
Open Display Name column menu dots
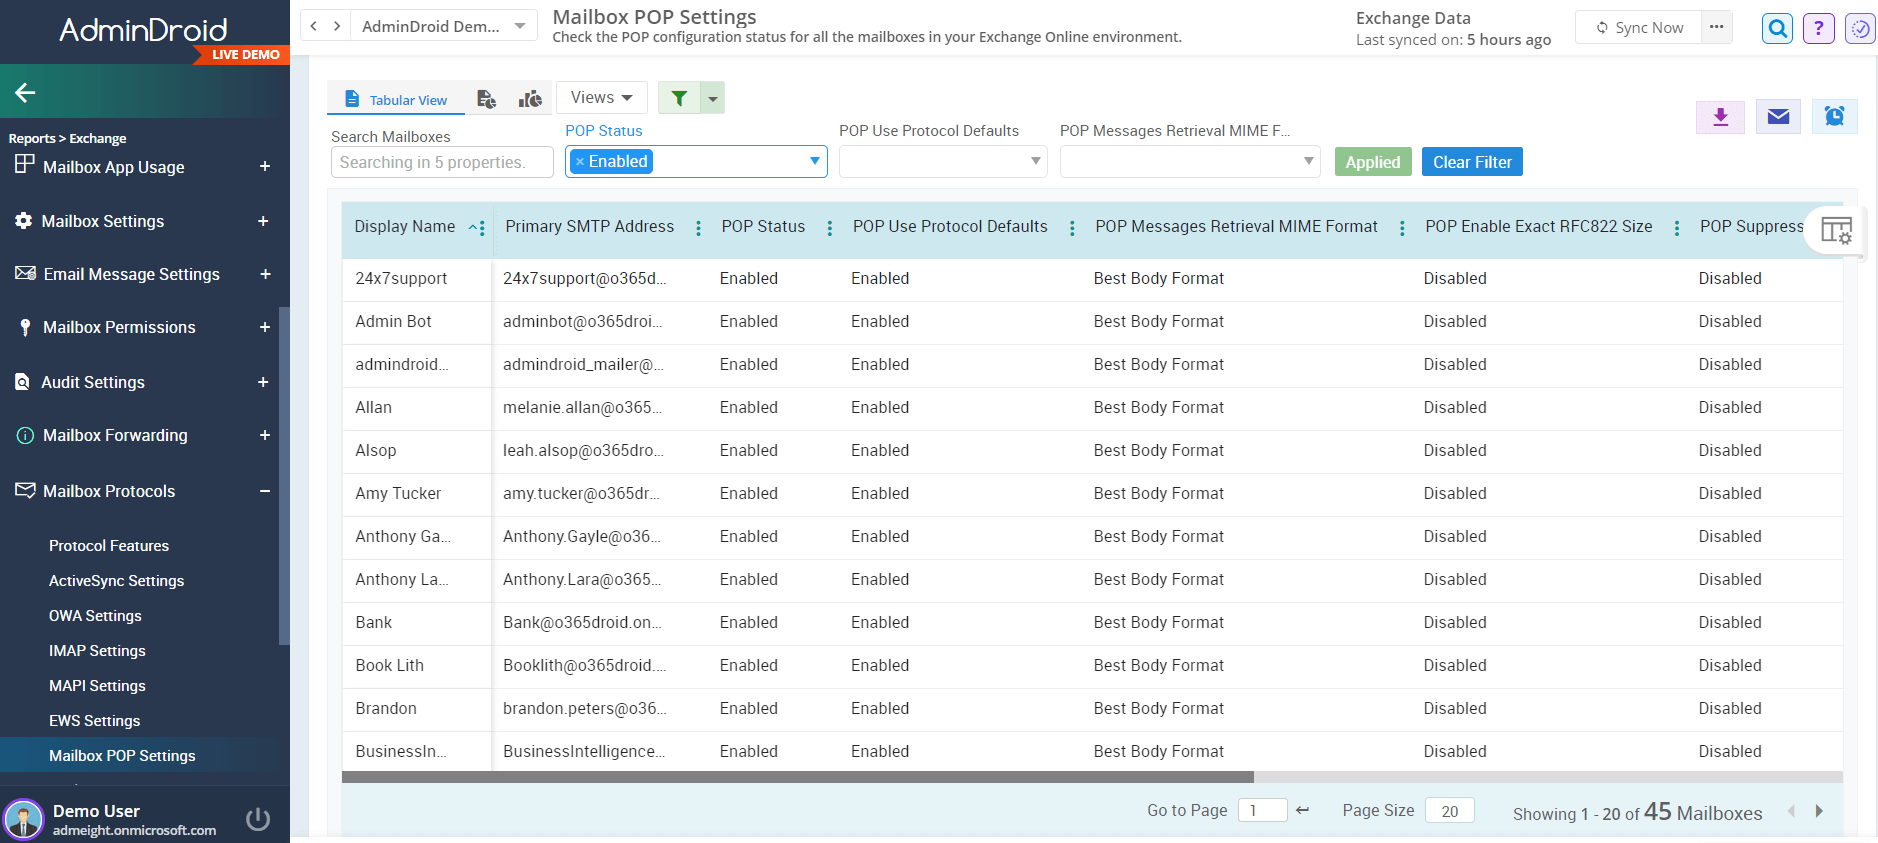click(483, 228)
